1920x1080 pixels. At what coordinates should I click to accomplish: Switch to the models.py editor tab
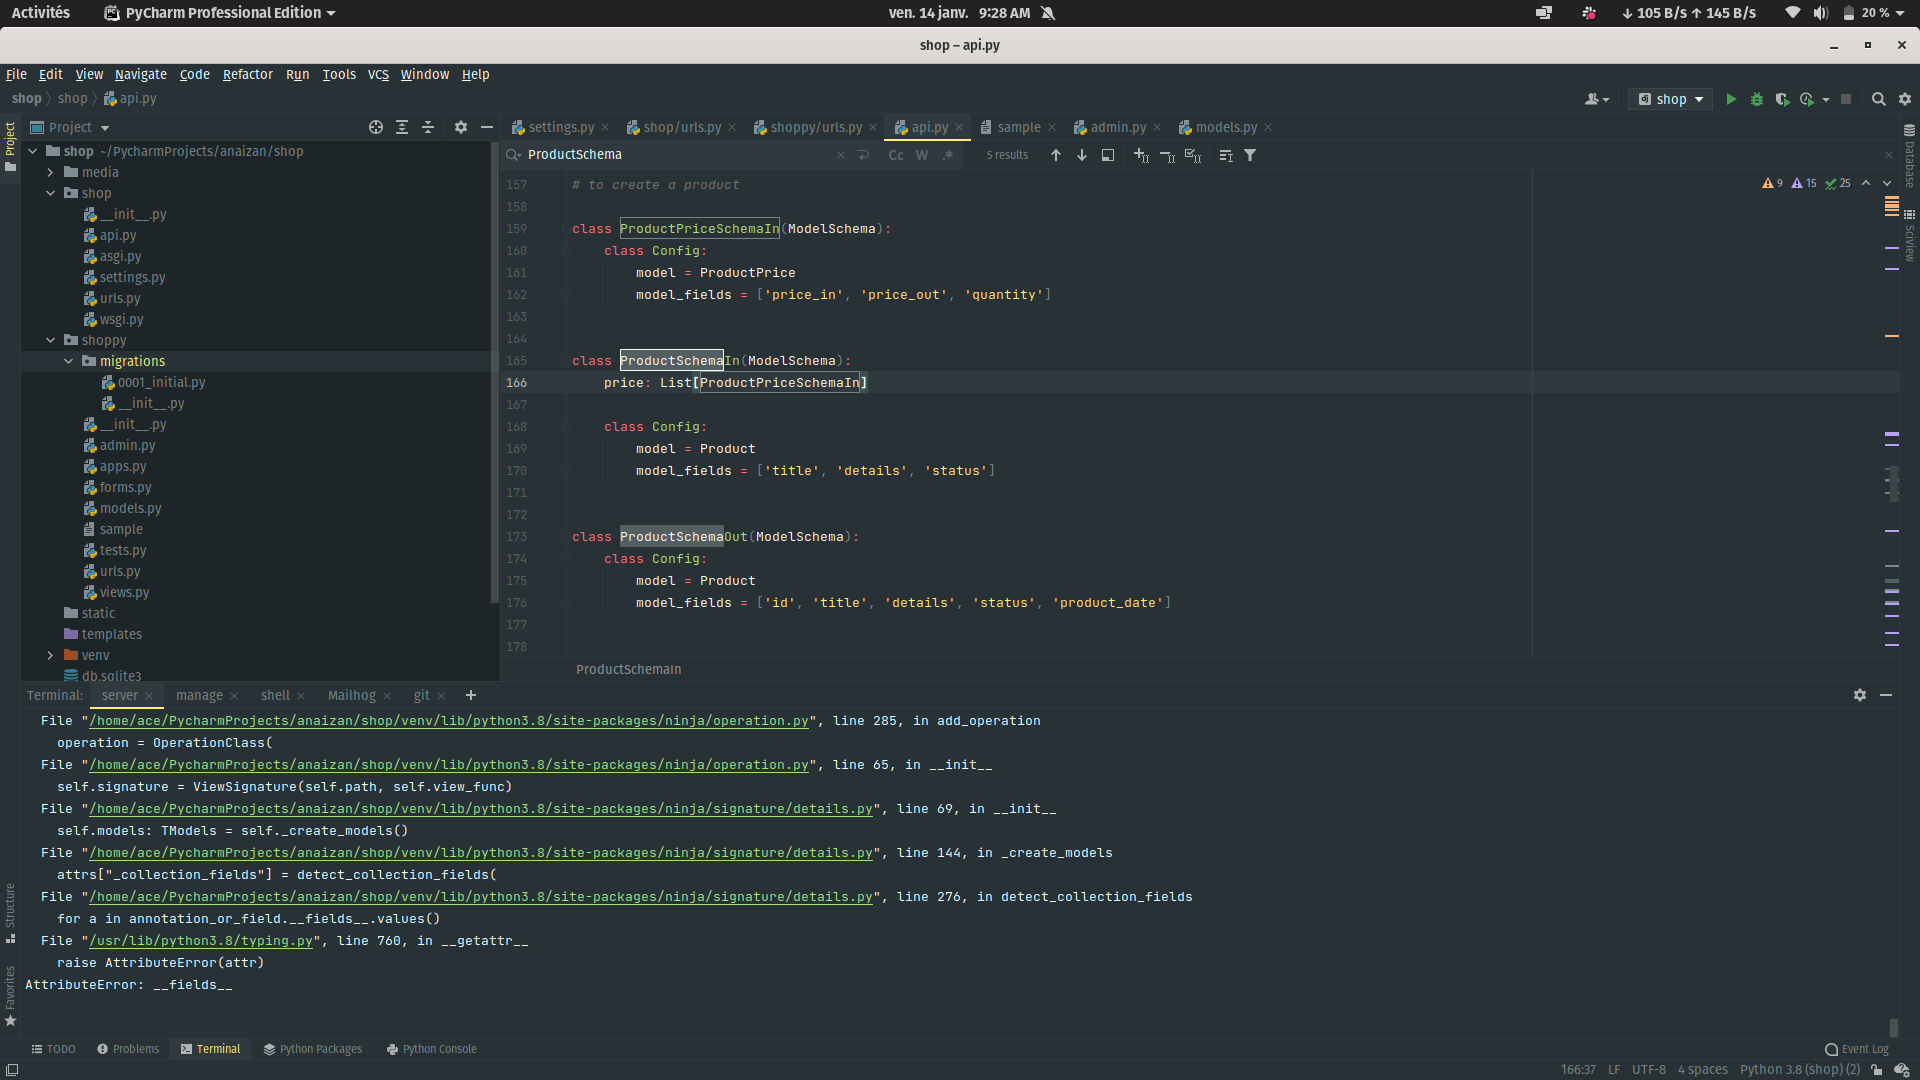pyautogui.click(x=1224, y=127)
